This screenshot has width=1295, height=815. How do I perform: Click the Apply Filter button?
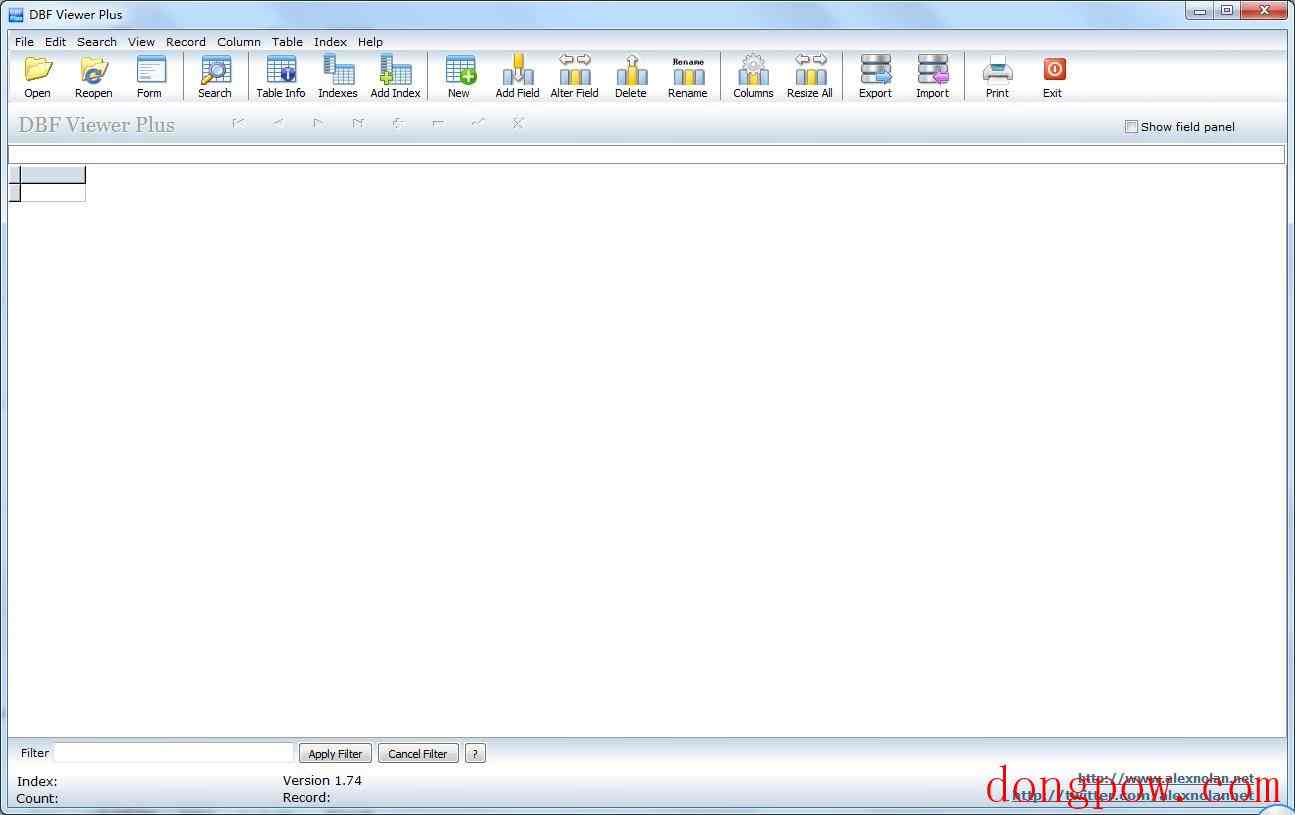pos(336,754)
